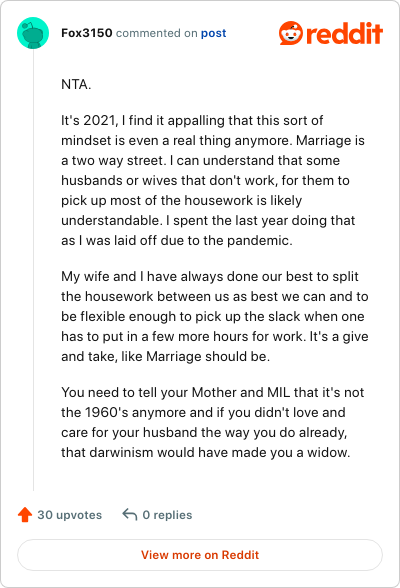Select the "30 upvotes" count label

69,515
